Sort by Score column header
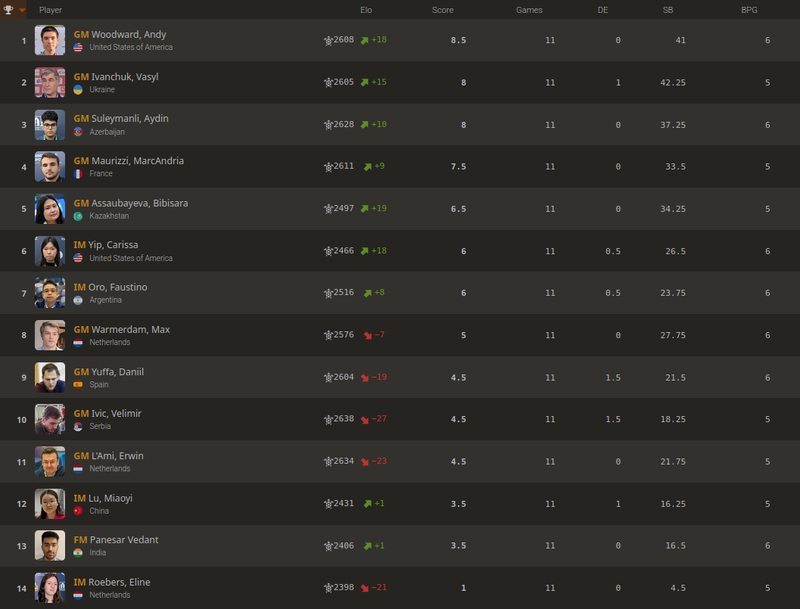 pyautogui.click(x=442, y=10)
